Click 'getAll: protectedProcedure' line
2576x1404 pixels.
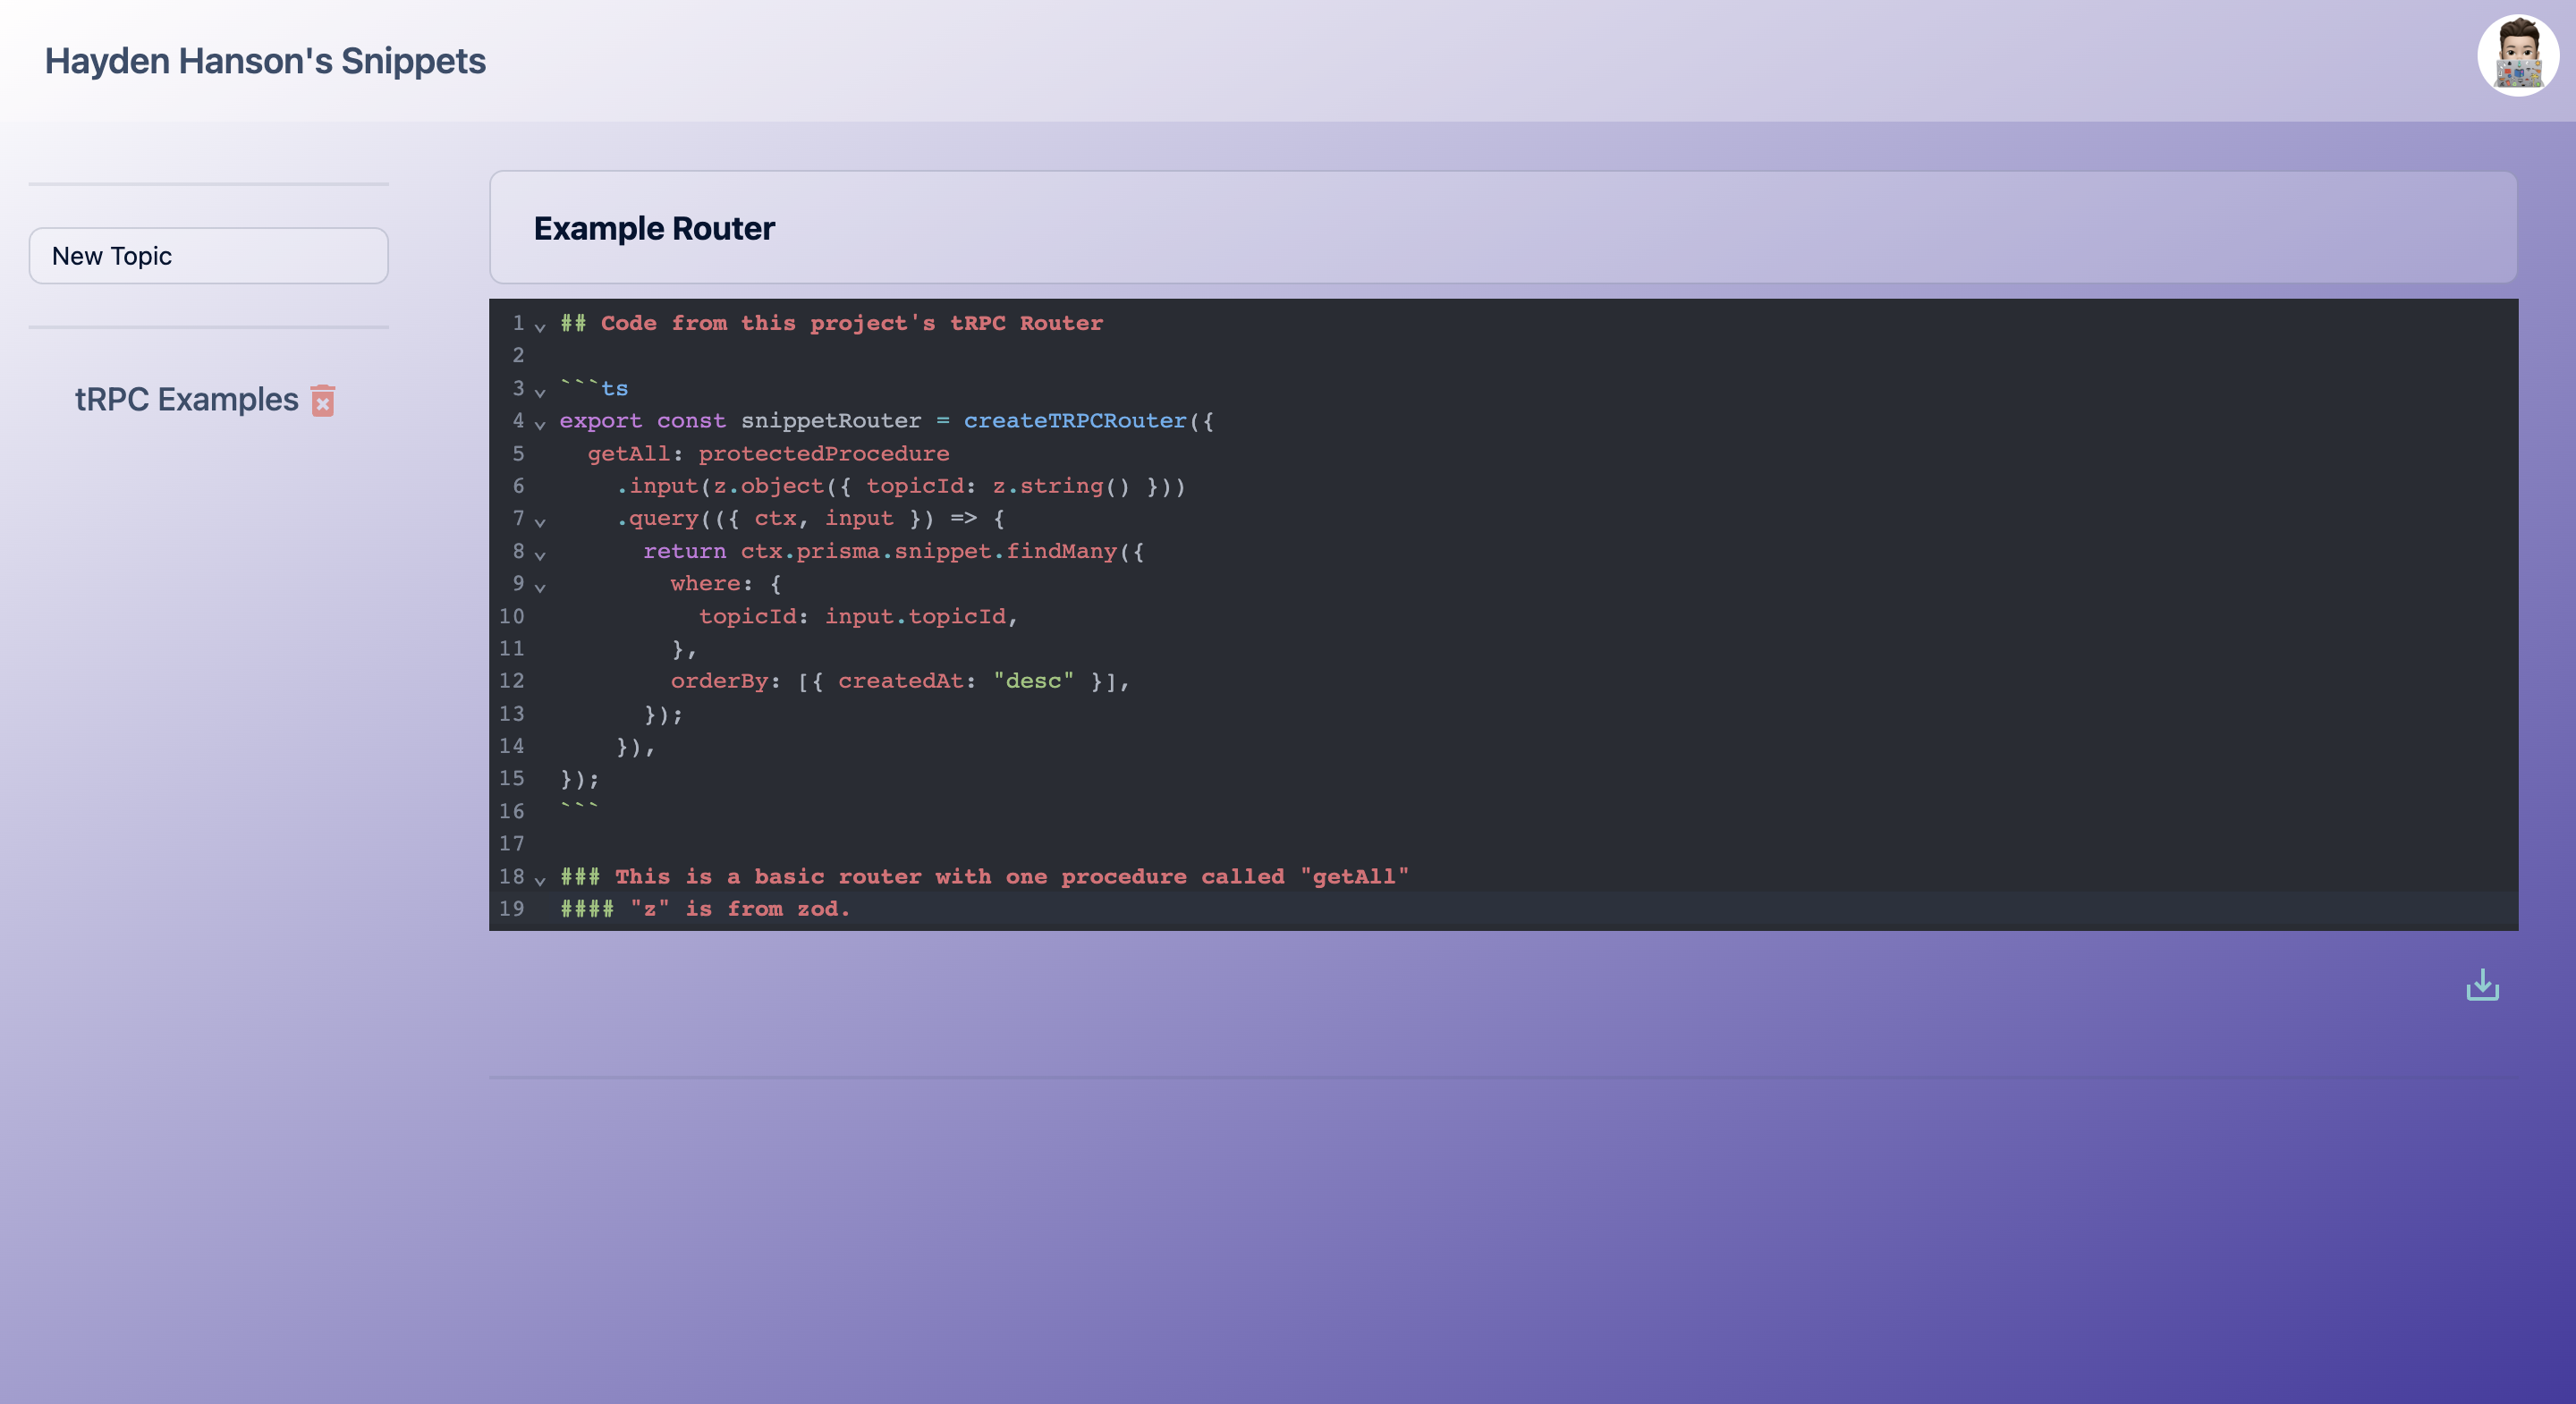point(768,453)
